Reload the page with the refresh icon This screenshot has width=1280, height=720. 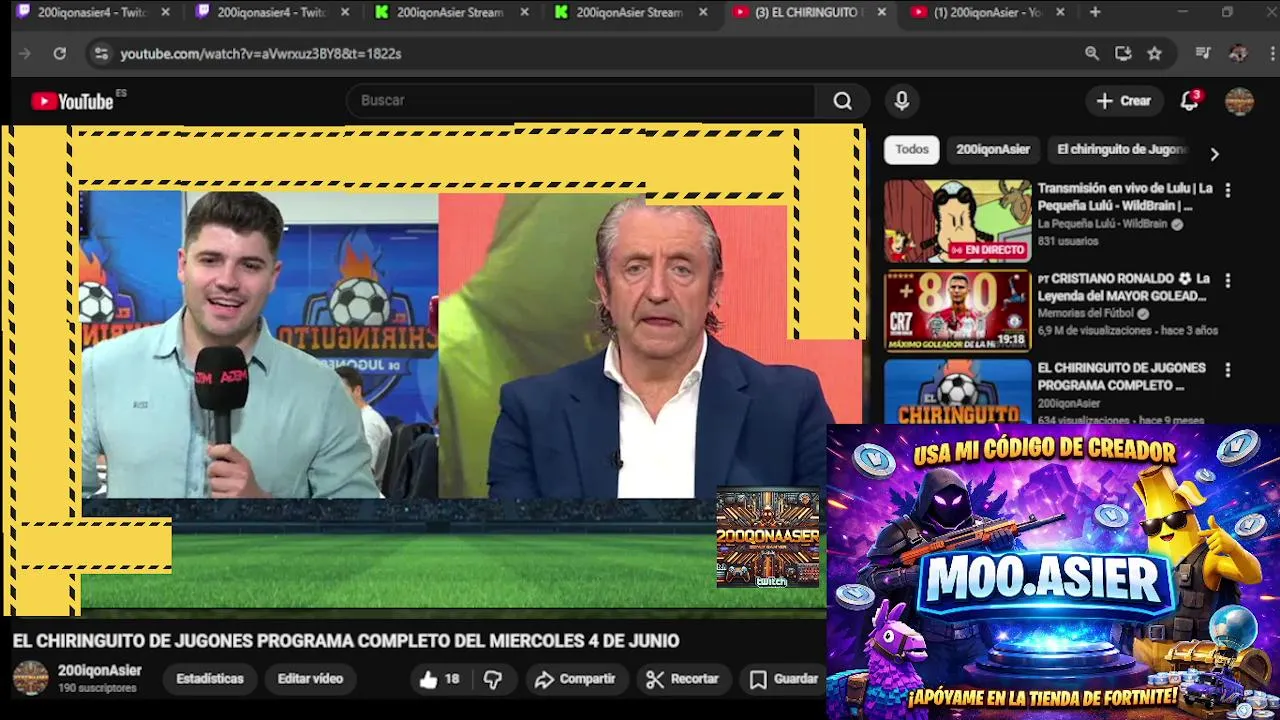pyautogui.click(x=59, y=54)
